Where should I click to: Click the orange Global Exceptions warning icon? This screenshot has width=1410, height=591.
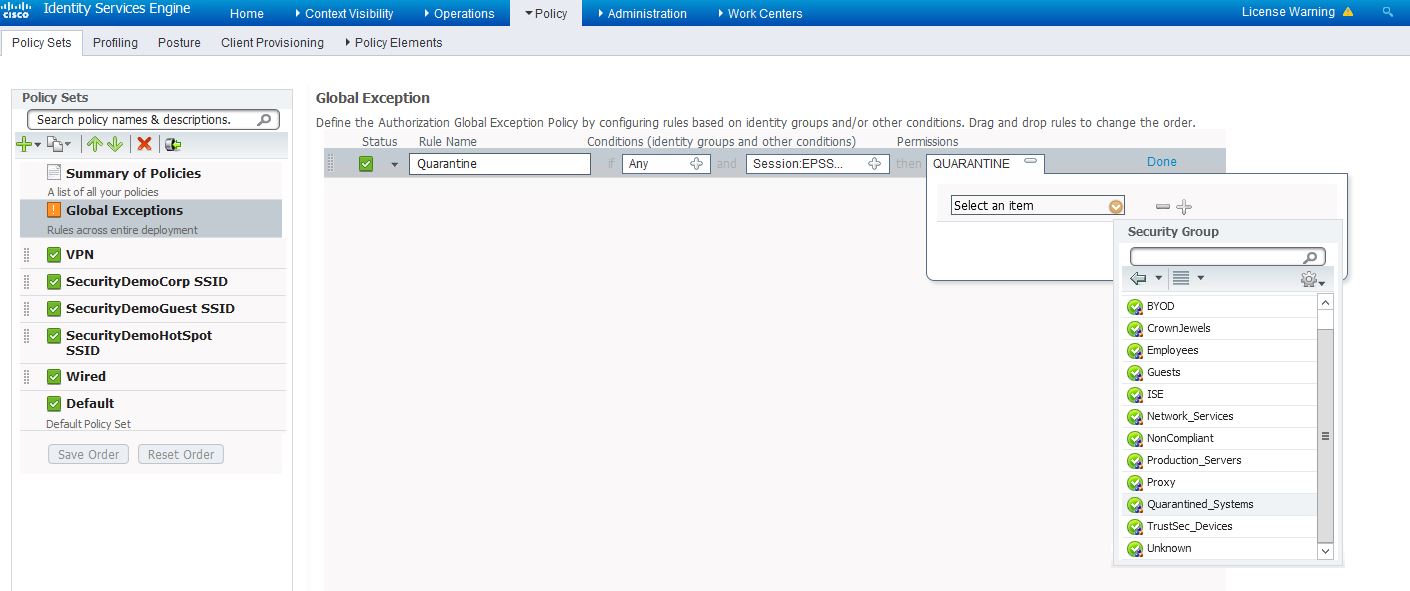(x=54, y=210)
